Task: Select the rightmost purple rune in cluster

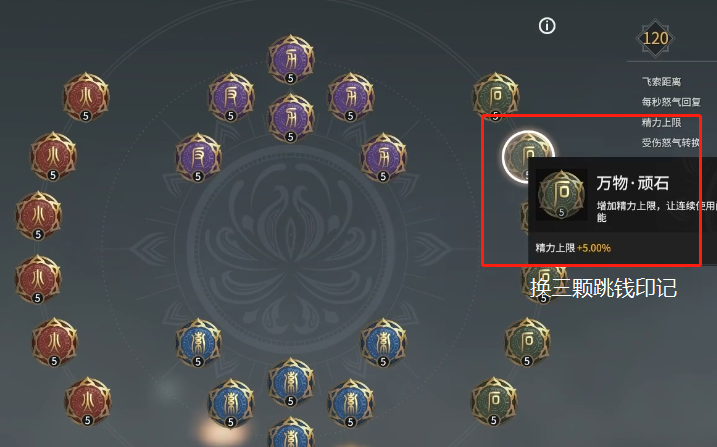Action: [x=383, y=157]
